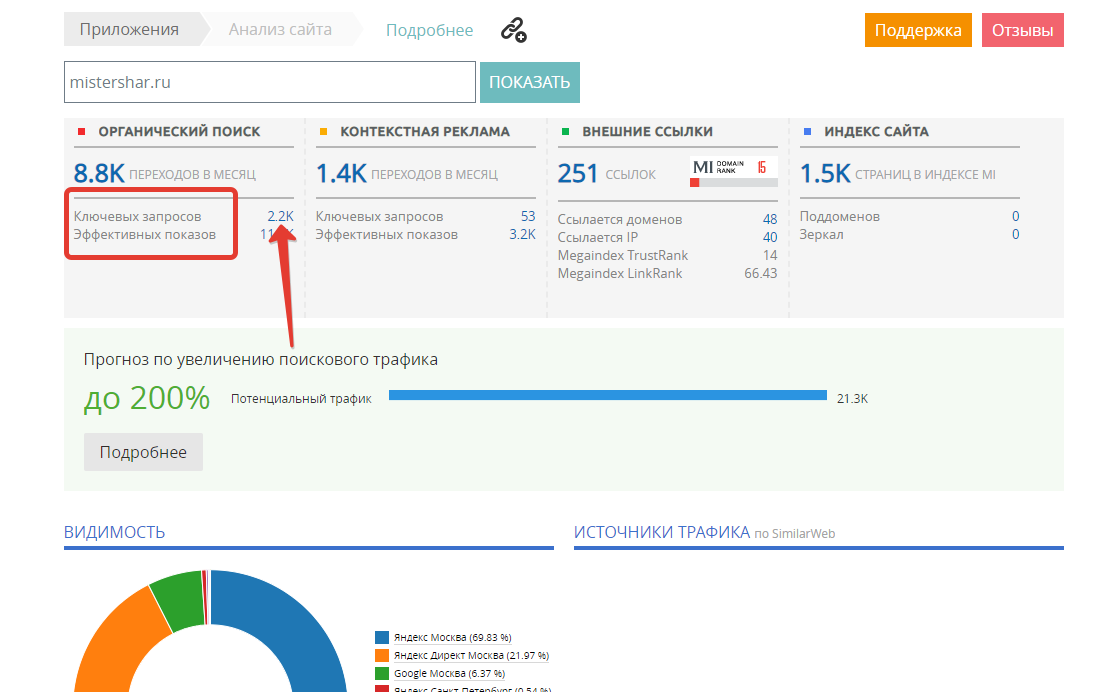1116x692 pixels.
Task: Click red marker beside Органический поиск
Action: 81,132
